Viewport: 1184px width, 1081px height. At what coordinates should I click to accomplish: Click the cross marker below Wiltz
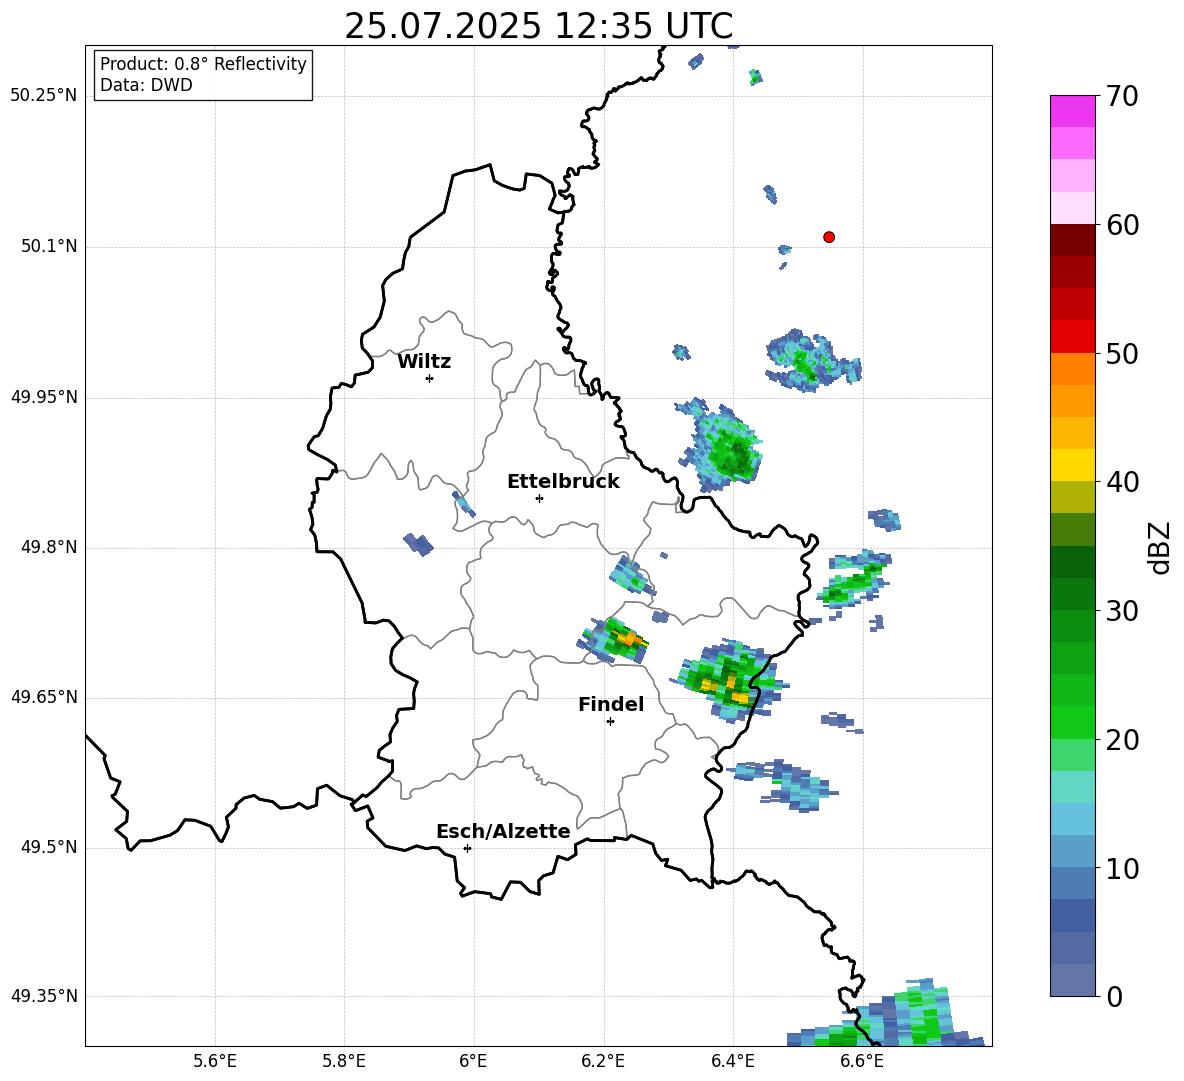point(429,378)
